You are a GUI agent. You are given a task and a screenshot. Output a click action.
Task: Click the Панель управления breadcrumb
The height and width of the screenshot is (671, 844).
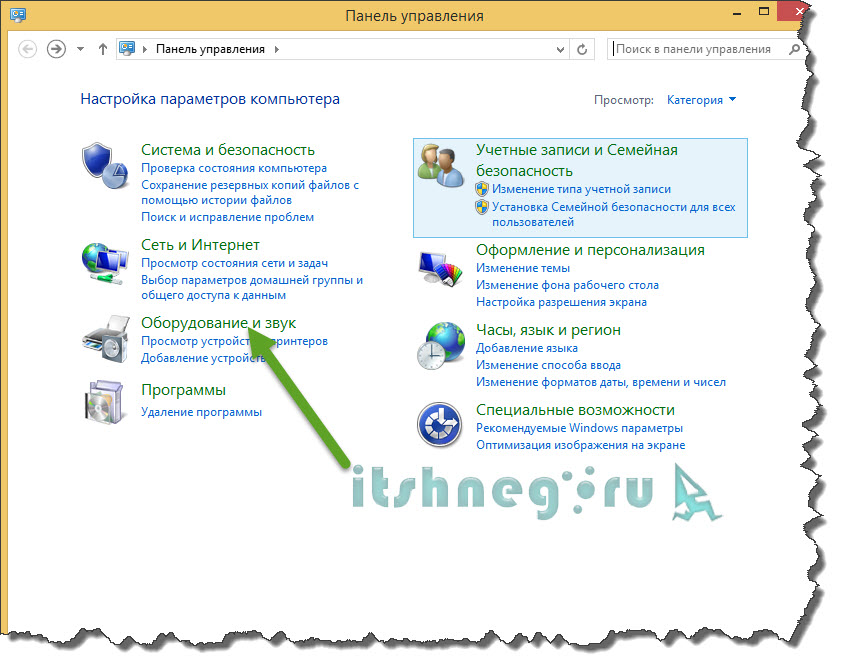coord(210,50)
